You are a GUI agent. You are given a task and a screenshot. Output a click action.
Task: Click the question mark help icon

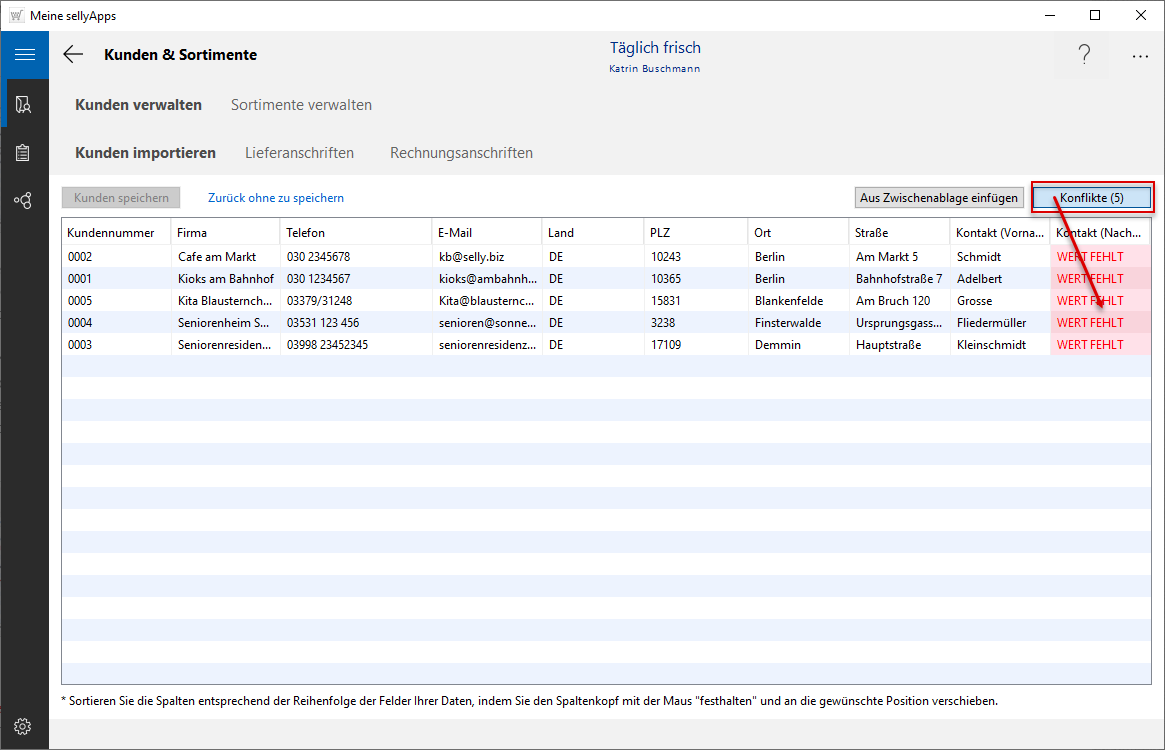[1084, 56]
